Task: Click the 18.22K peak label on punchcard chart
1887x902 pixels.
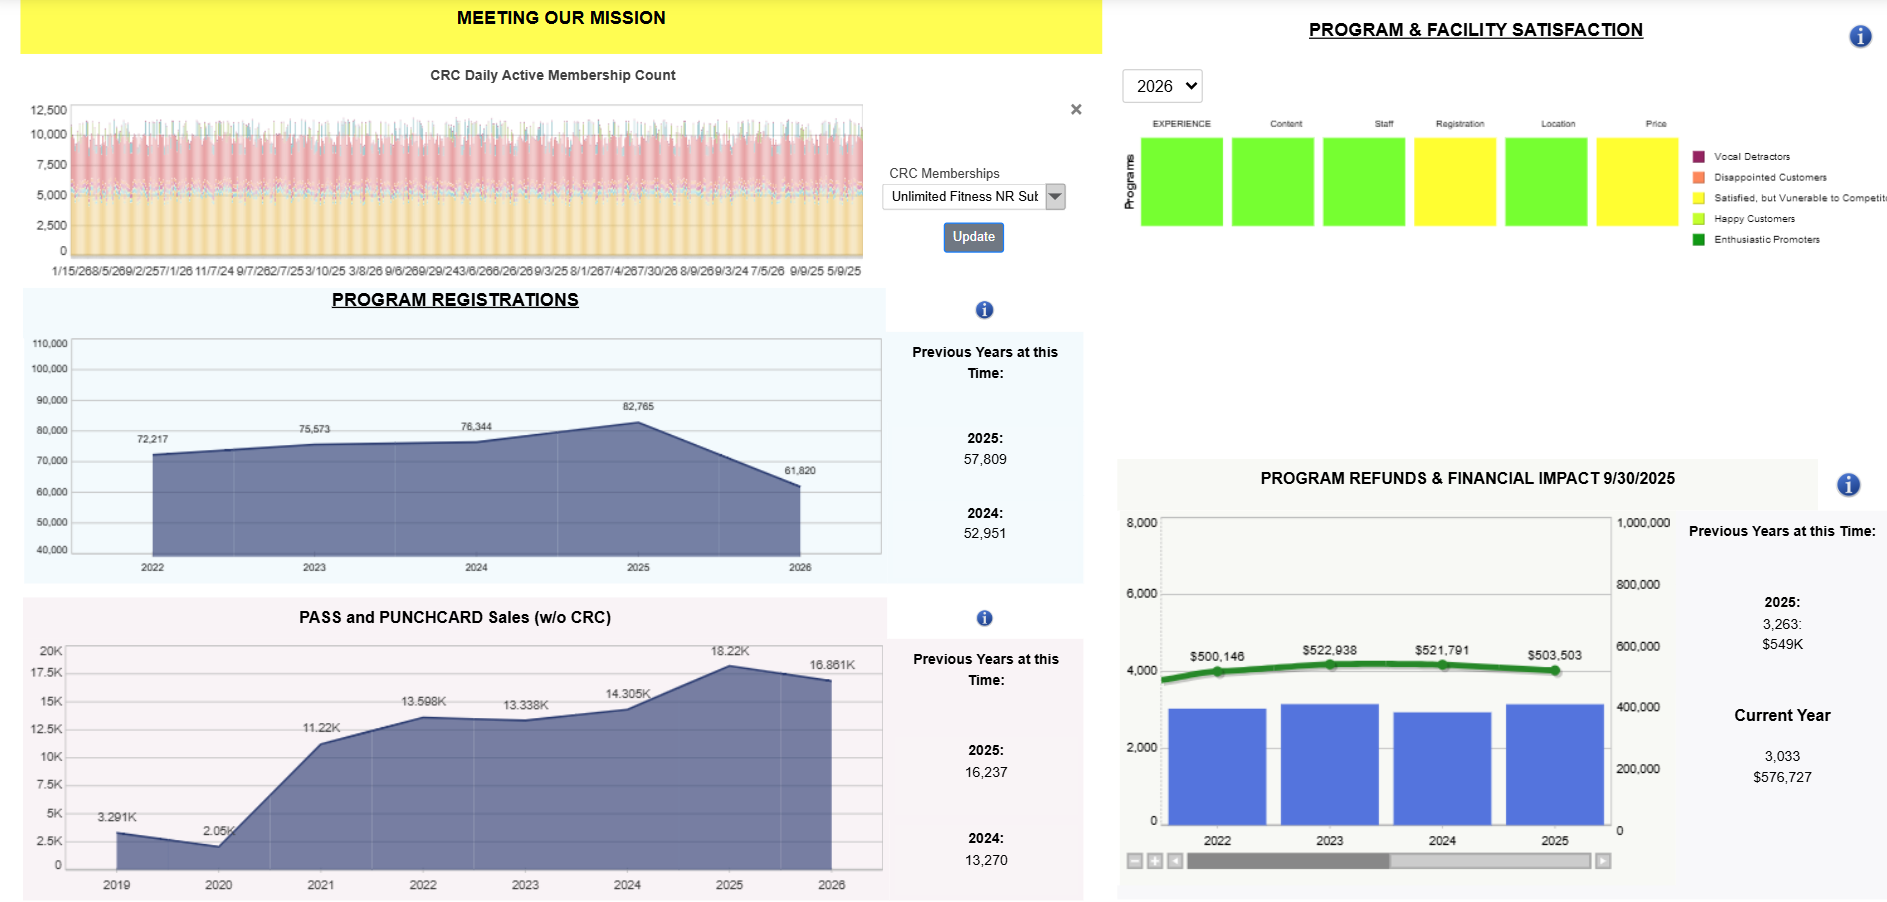Action: [730, 651]
